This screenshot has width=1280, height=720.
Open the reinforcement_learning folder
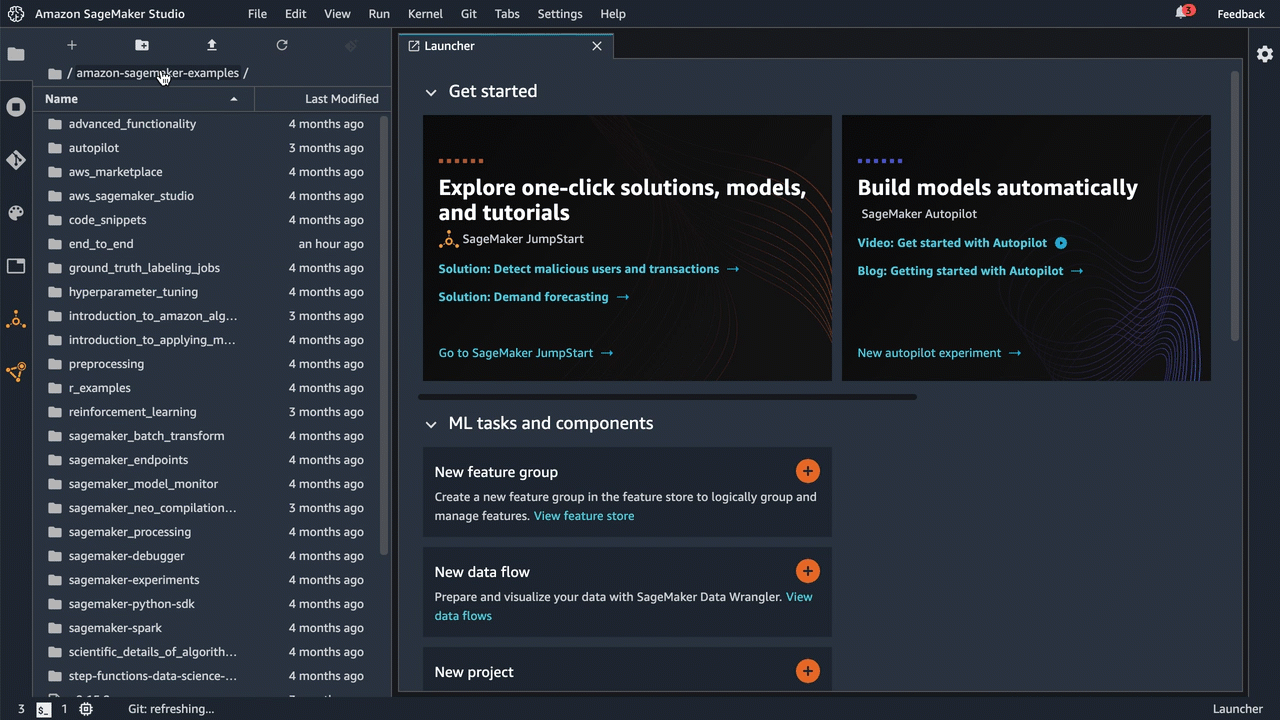132,412
